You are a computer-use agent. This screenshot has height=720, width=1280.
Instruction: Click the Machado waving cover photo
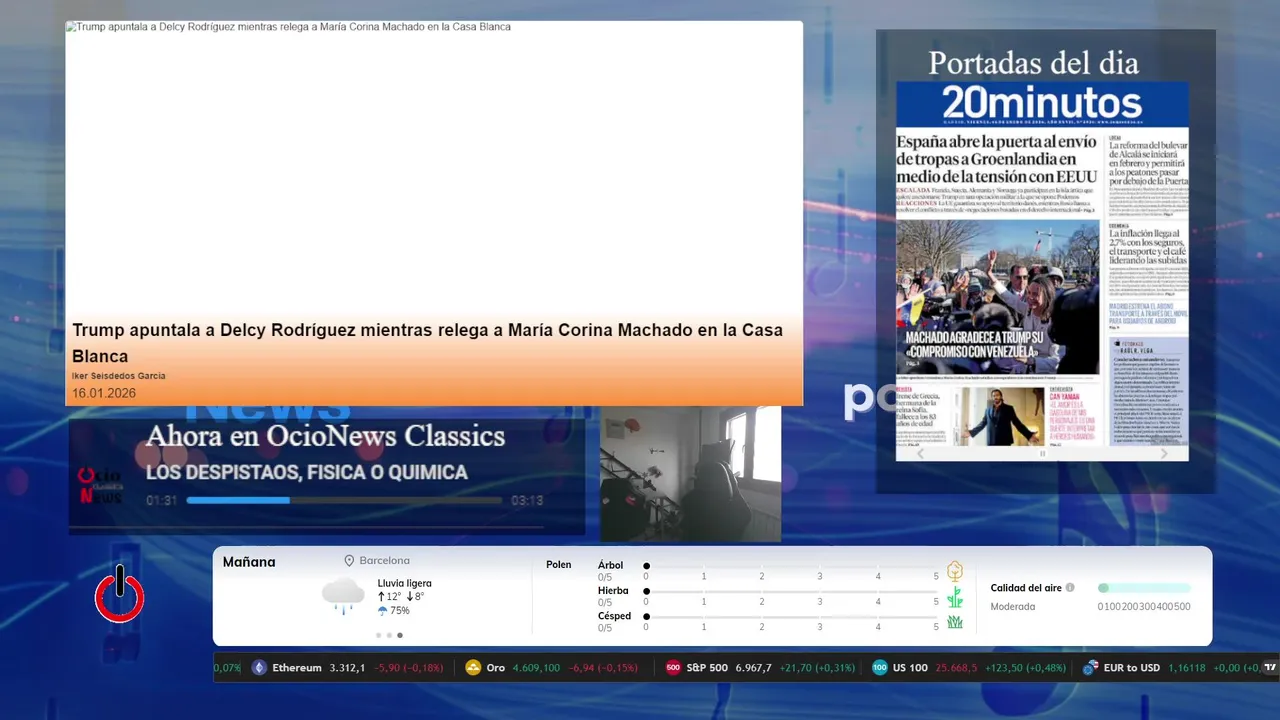tap(998, 297)
